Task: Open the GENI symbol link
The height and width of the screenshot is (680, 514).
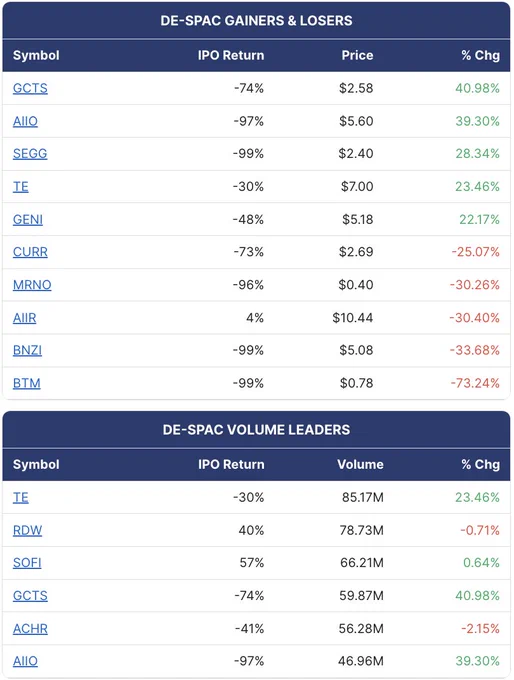Action: (28, 220)
